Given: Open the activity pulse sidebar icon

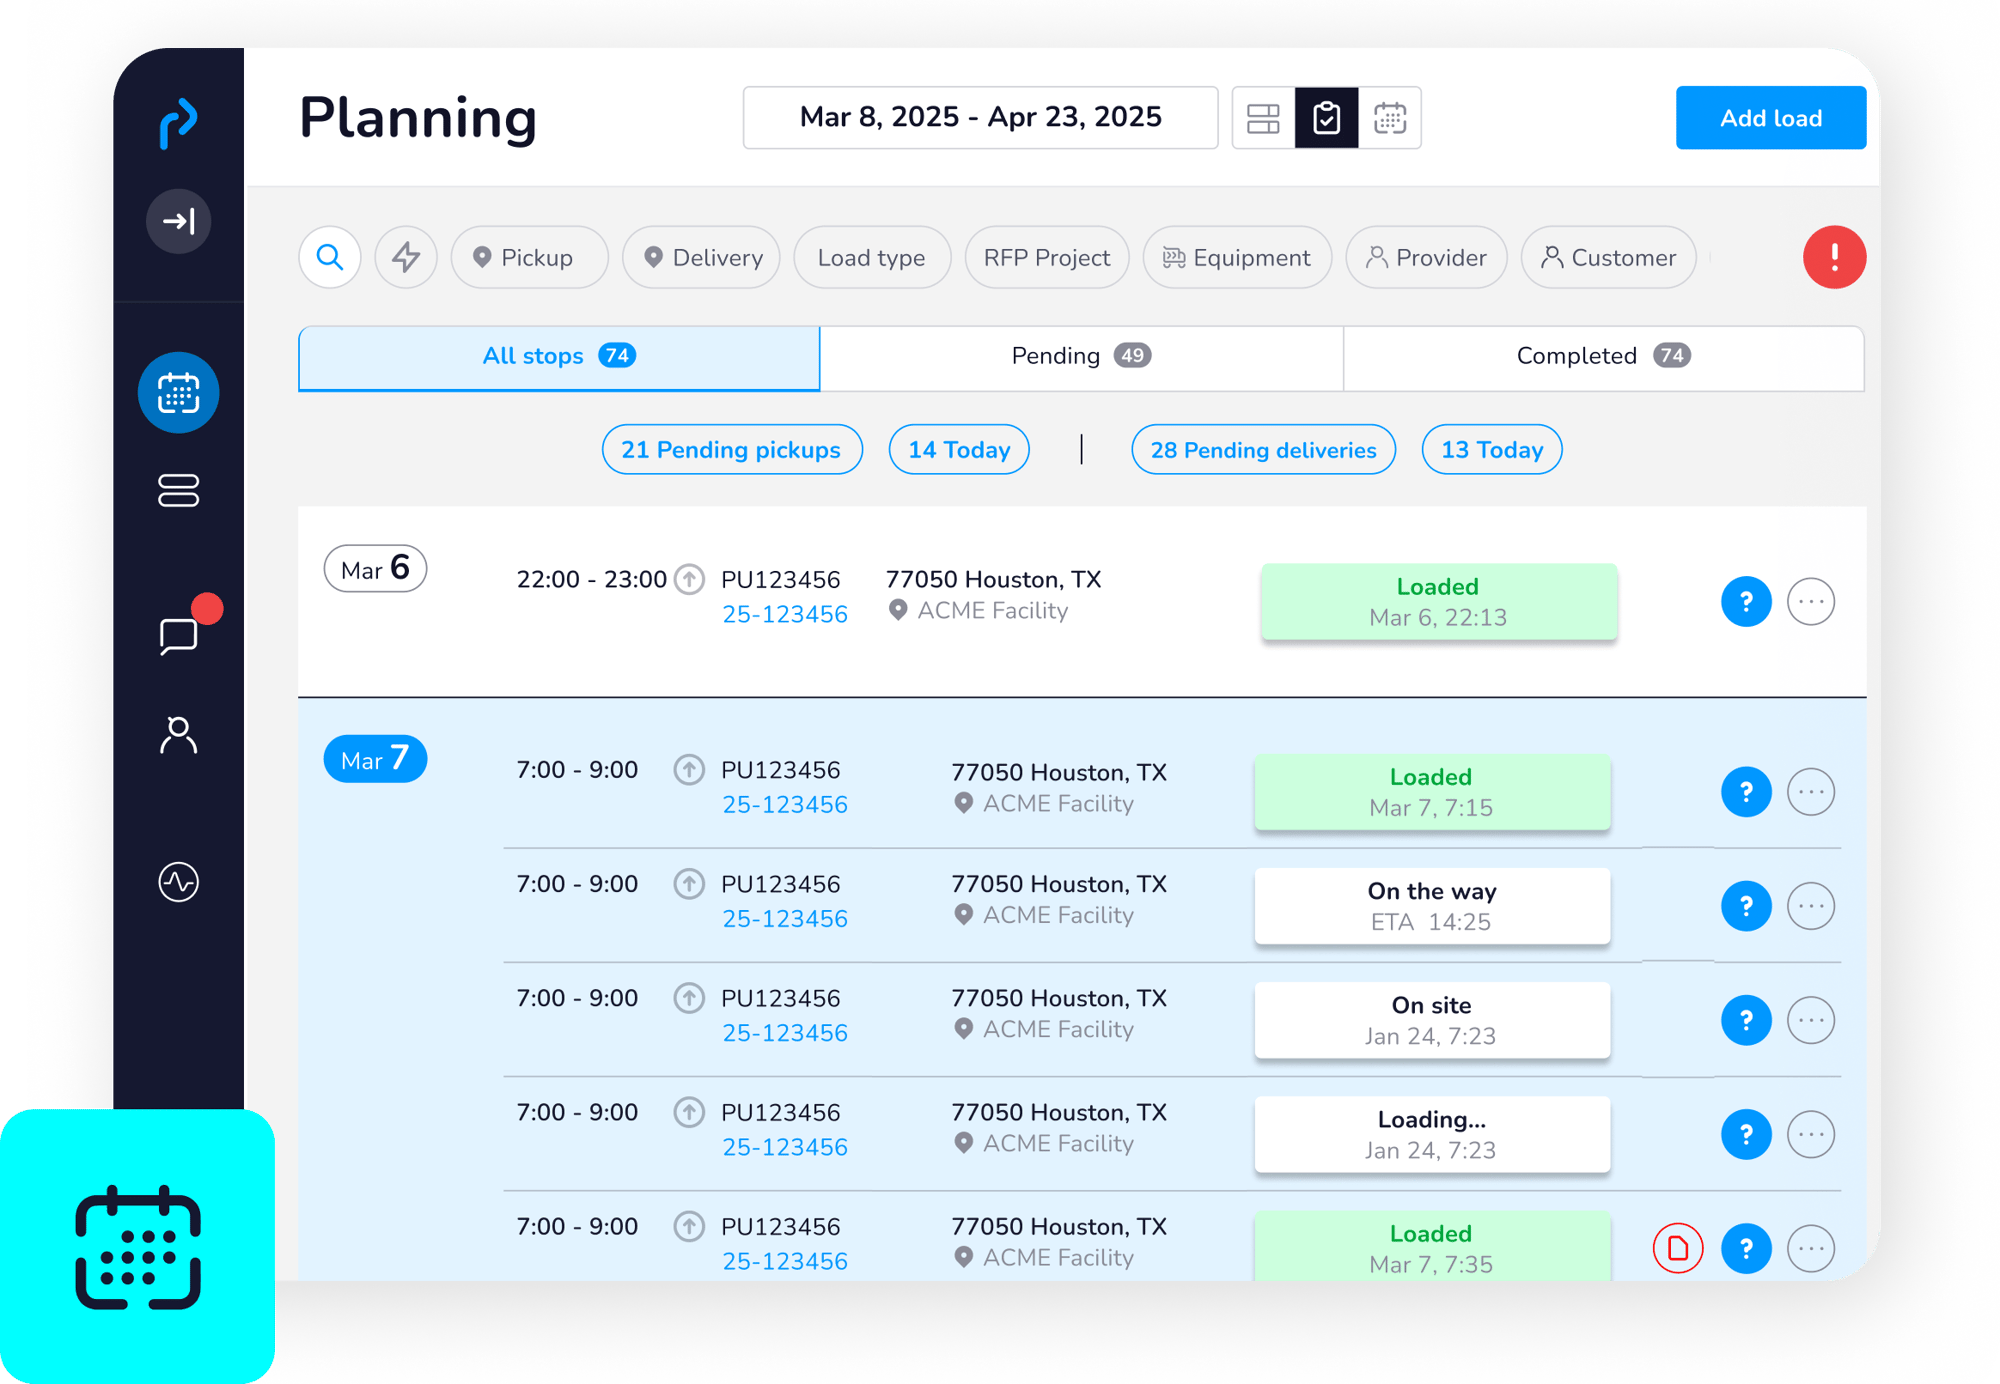Looking at the screenshot, I should (179, 882).
